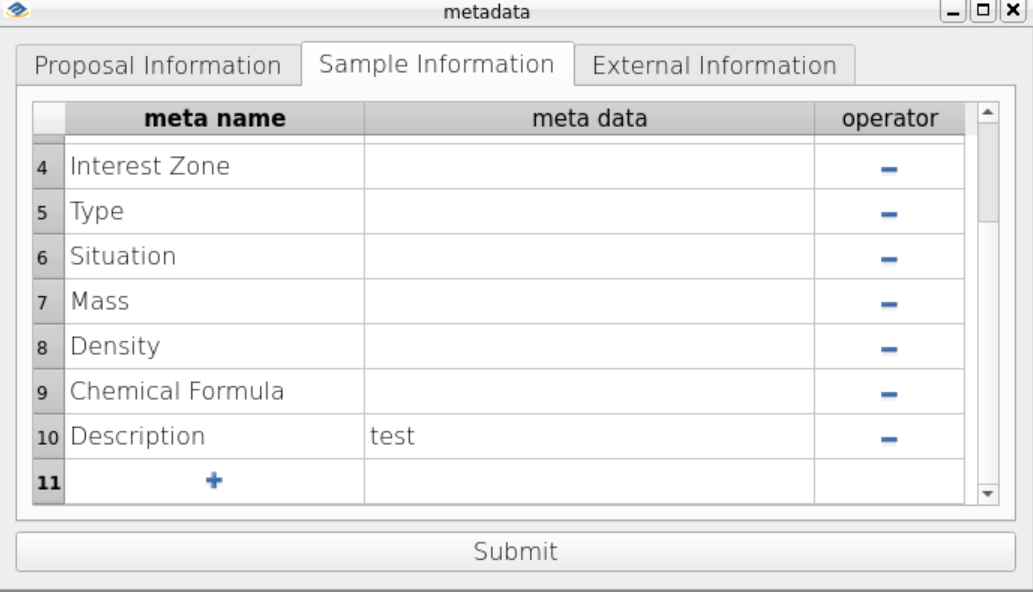1033x592 pixels.
Task: Remove the Interest Zone row with its minus icon
Action: click(889, 169)
